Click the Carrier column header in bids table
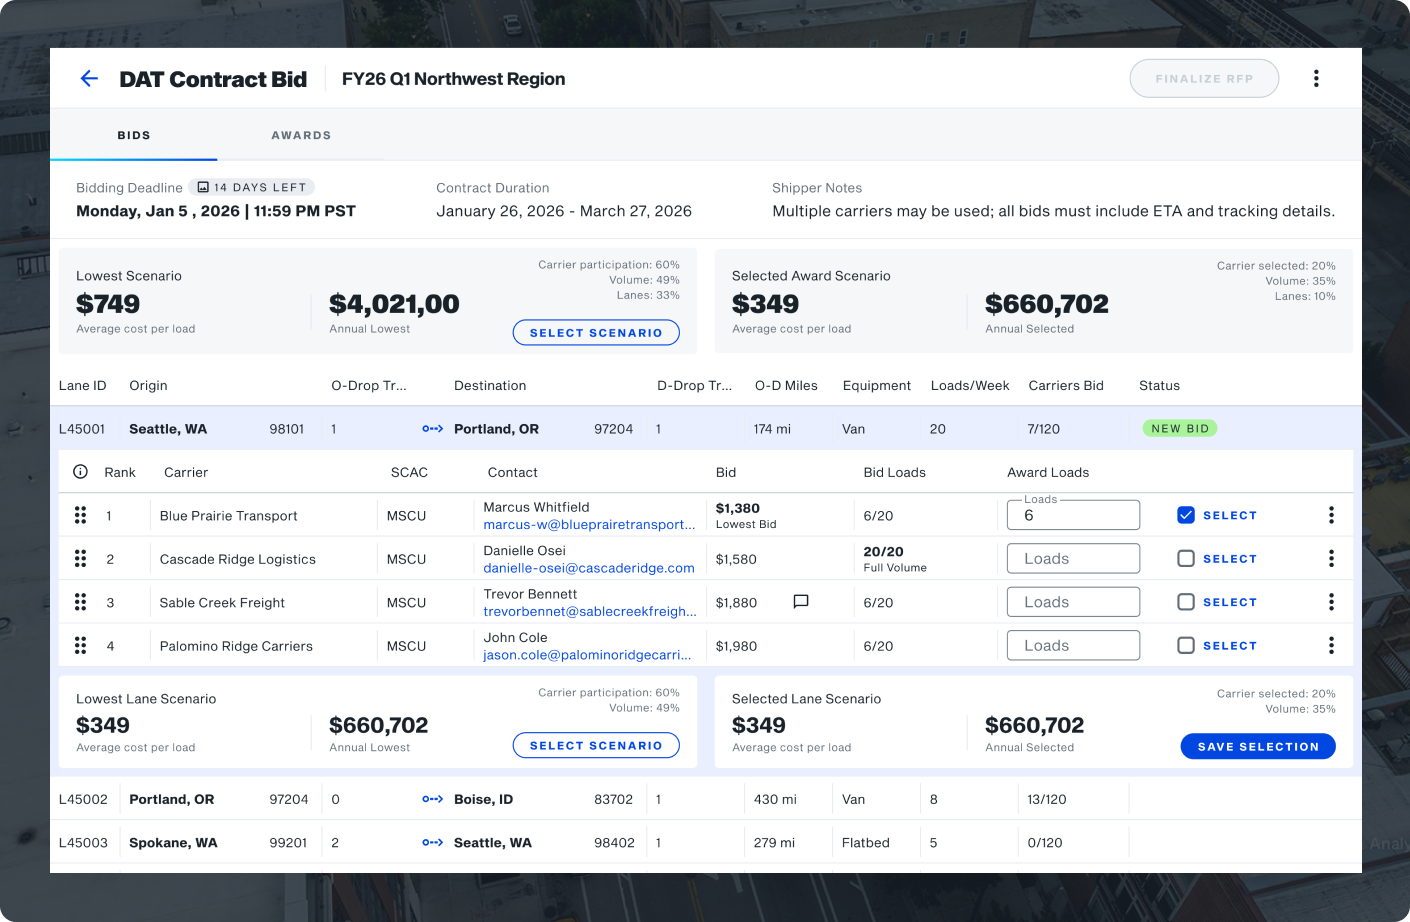The width and height of the screenshot is (1410, 922). [x=186, y=473]
